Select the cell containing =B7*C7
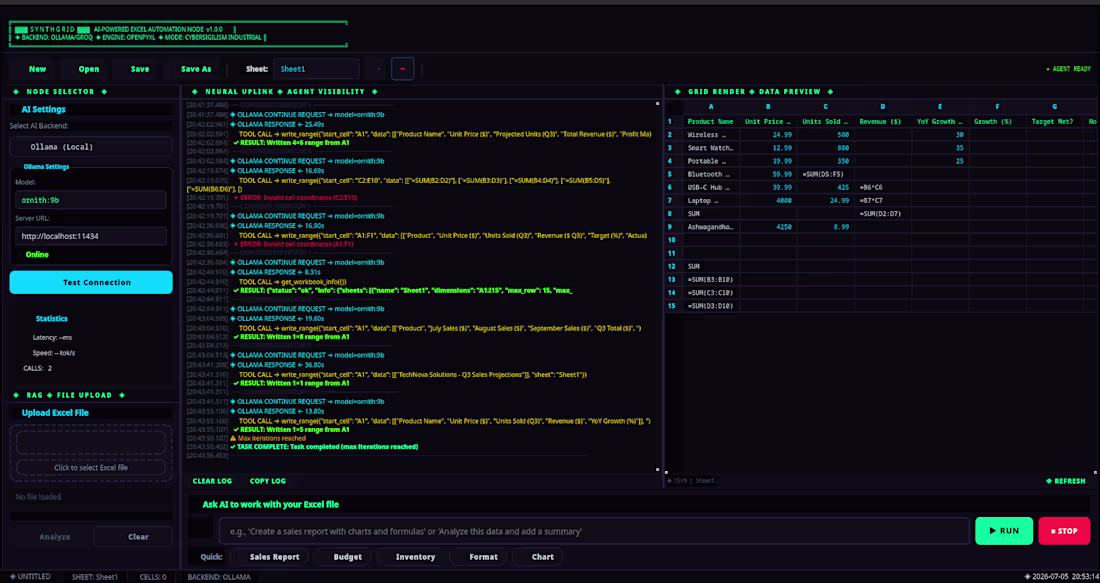This screenshot has width=1100, height=583. (883, 201)
